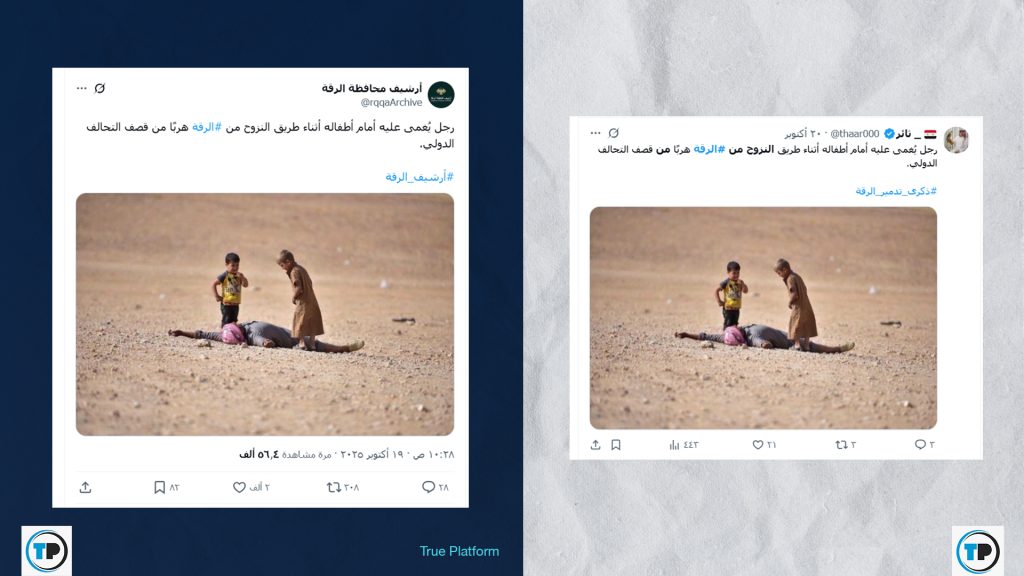Open more options on thaar000 tweet
The image size is (1024, 576).
pos(596,133)
